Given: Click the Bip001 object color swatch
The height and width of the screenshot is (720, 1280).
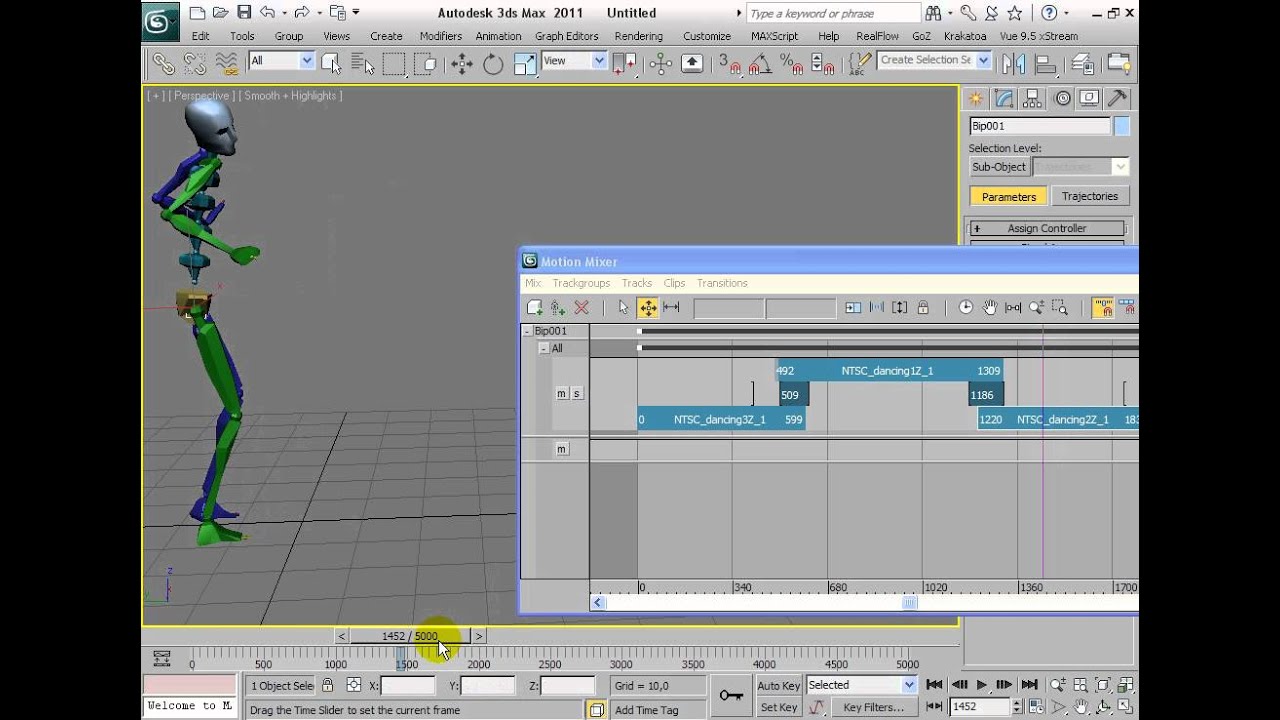Looking at the screenshot, I should click(1122, 126).
